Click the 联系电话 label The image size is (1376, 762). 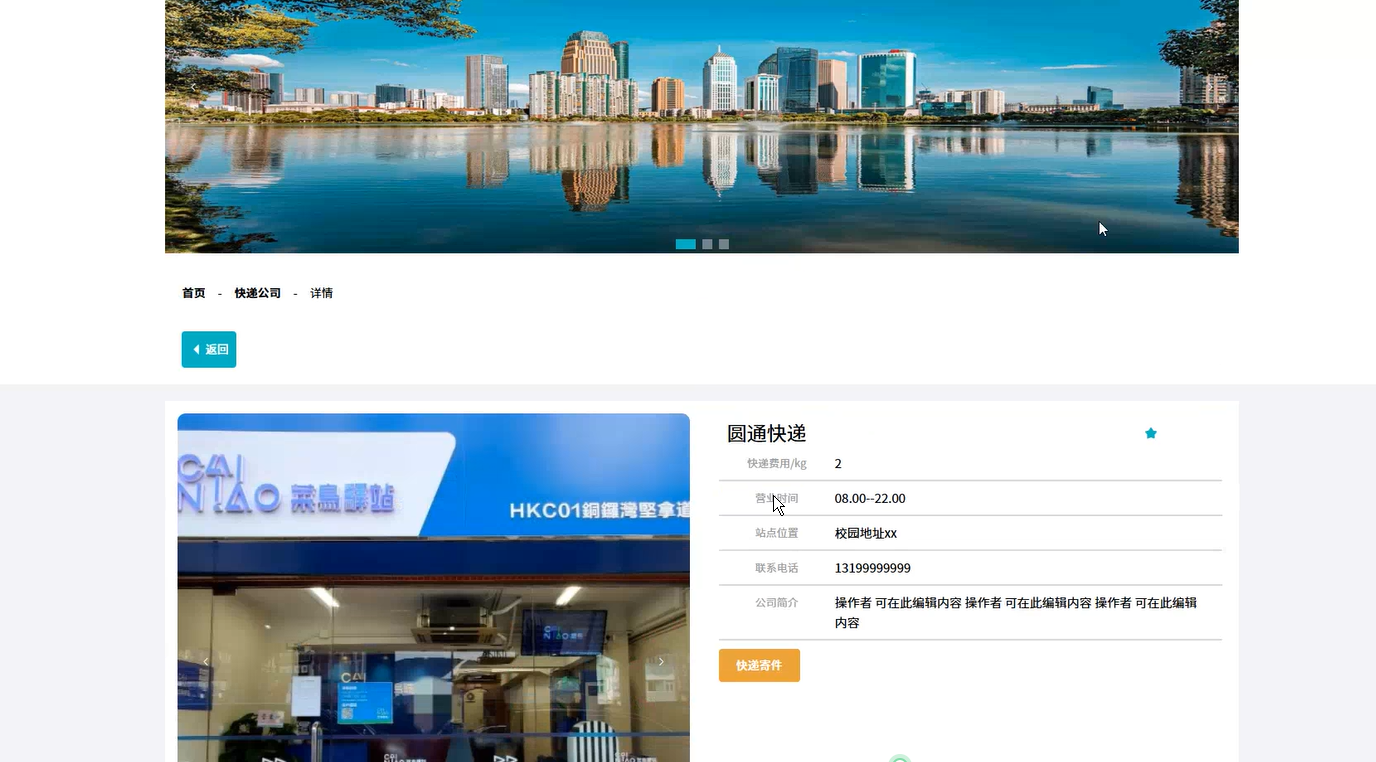coord(777,568)
